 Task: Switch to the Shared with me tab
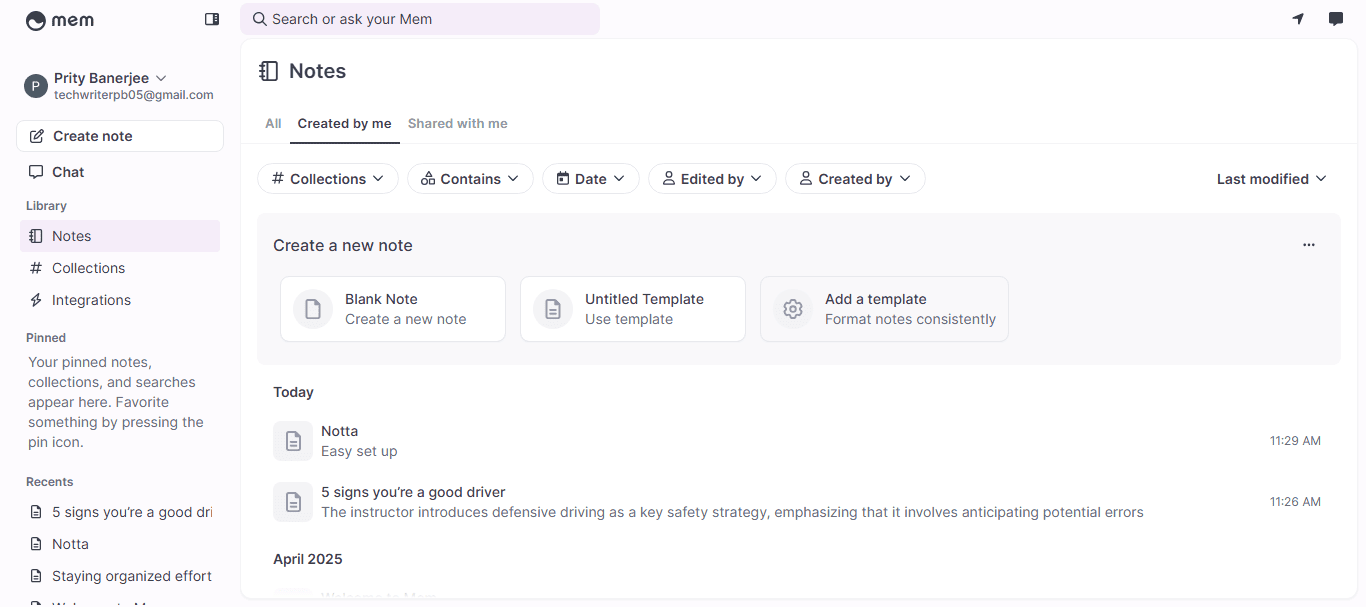[457, 124]
